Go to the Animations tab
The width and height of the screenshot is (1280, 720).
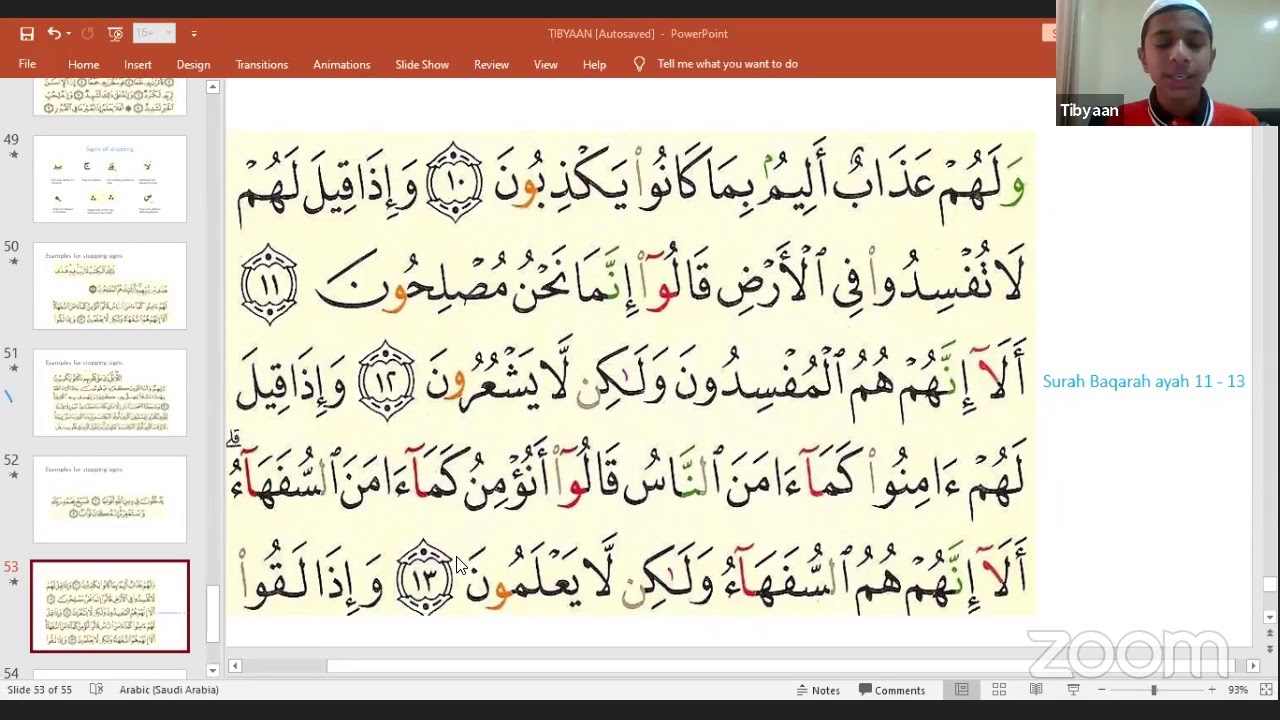click(x=341, y=64)
